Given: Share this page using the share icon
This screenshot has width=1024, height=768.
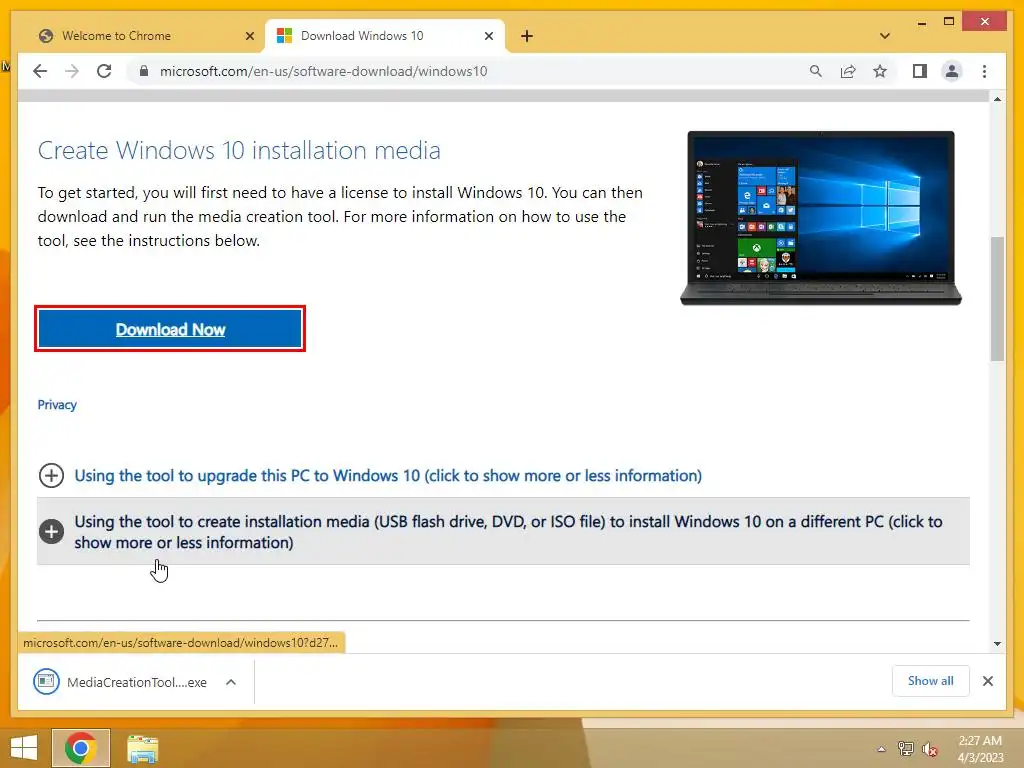Looking at the screenshot, I should click(x=848, y=71).
